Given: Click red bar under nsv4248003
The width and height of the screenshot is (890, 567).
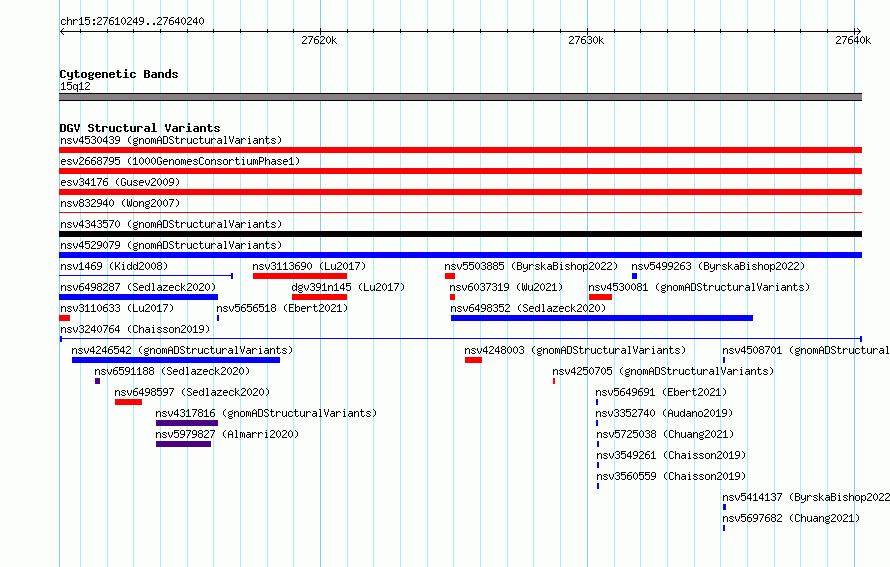Looking at the screenshot, I should pyautogui.click(x=473, y=360).
